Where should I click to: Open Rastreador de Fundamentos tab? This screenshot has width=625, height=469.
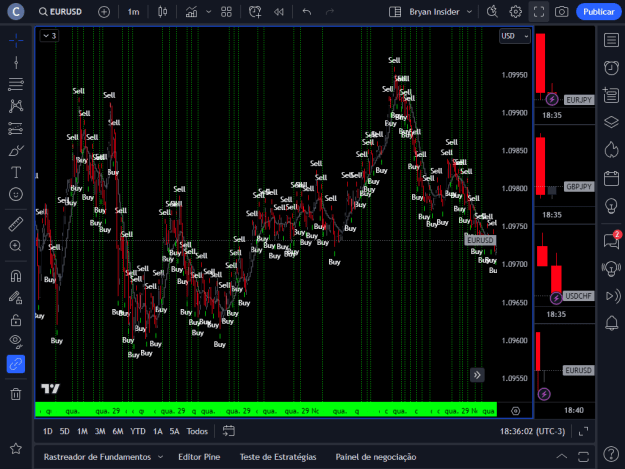tap(97, 457)
